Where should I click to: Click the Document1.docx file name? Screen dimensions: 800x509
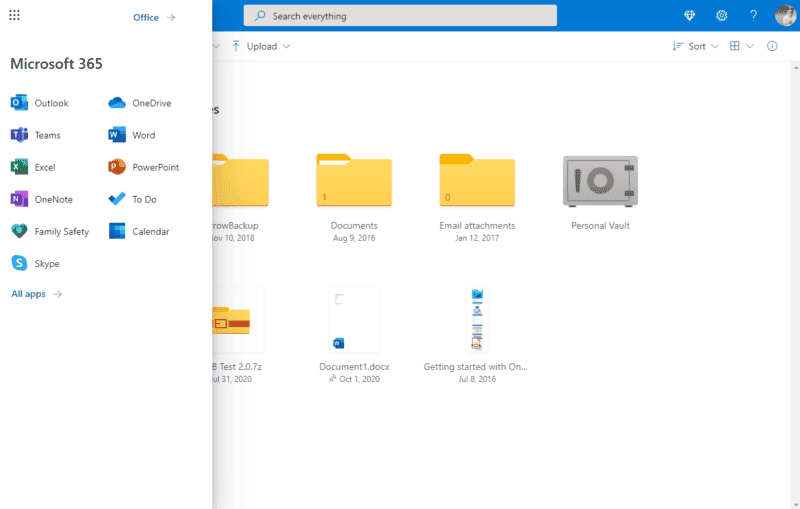pos(354,367)
